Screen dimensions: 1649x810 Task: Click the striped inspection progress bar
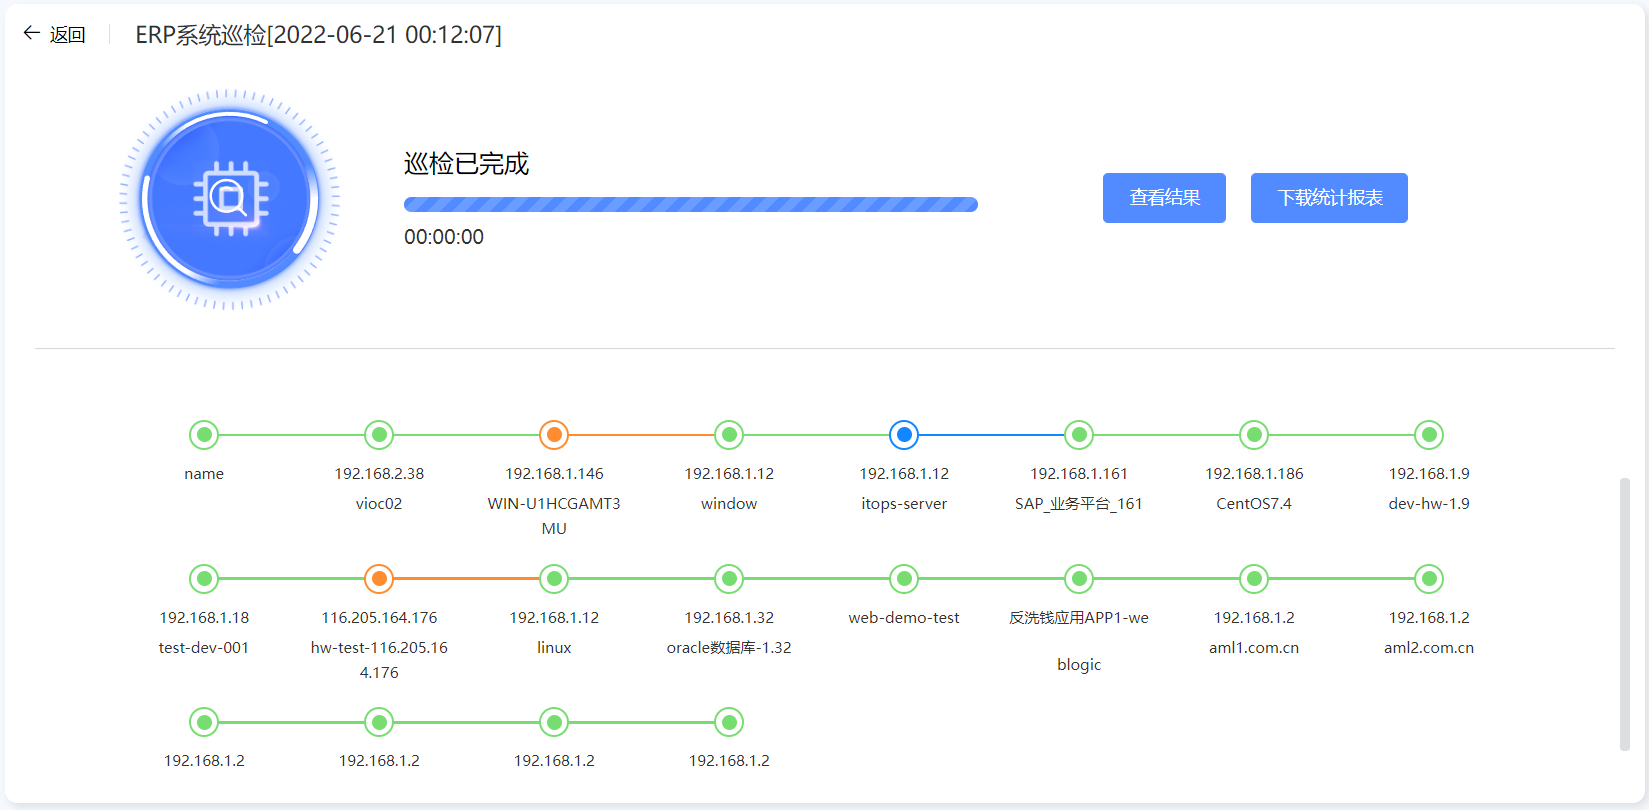(691, 205)
